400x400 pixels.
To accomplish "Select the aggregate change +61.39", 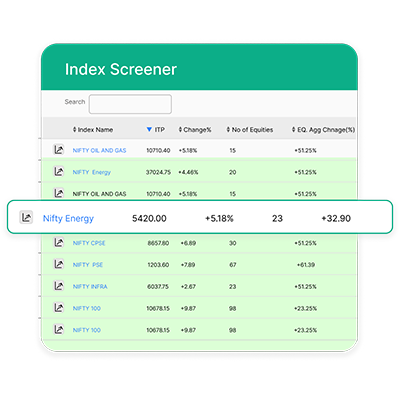I will 306,265.
